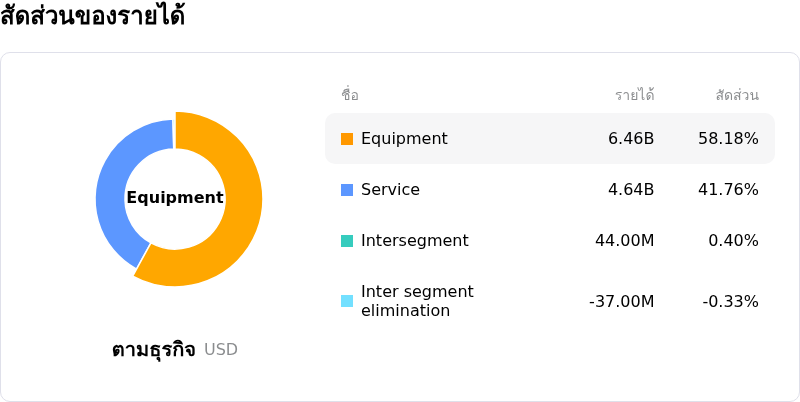The image size is (800, 402).
Task: Click the สัดส่วน column header
Action: tap(737, 95)
